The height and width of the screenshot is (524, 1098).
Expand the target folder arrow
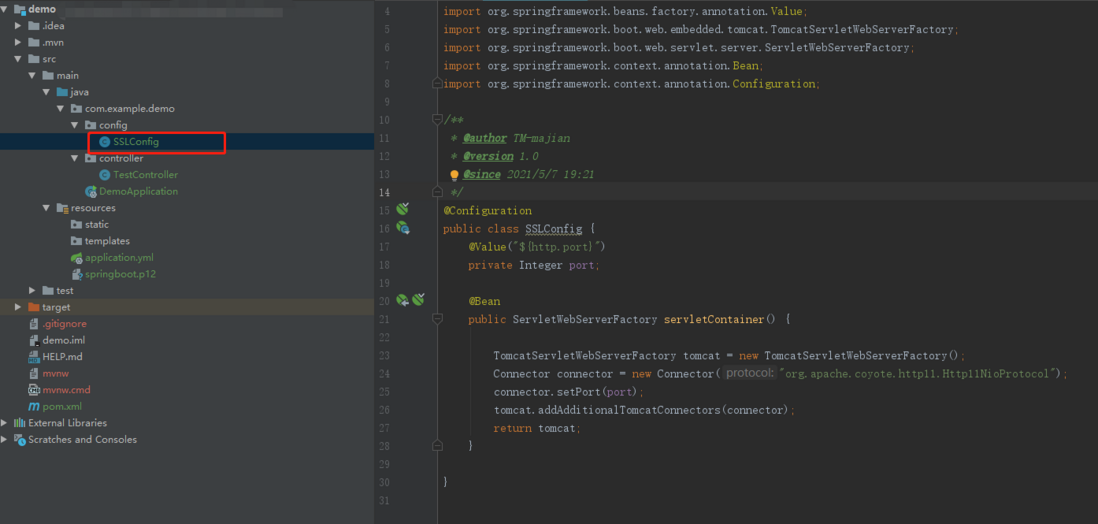tap(18, 307)
